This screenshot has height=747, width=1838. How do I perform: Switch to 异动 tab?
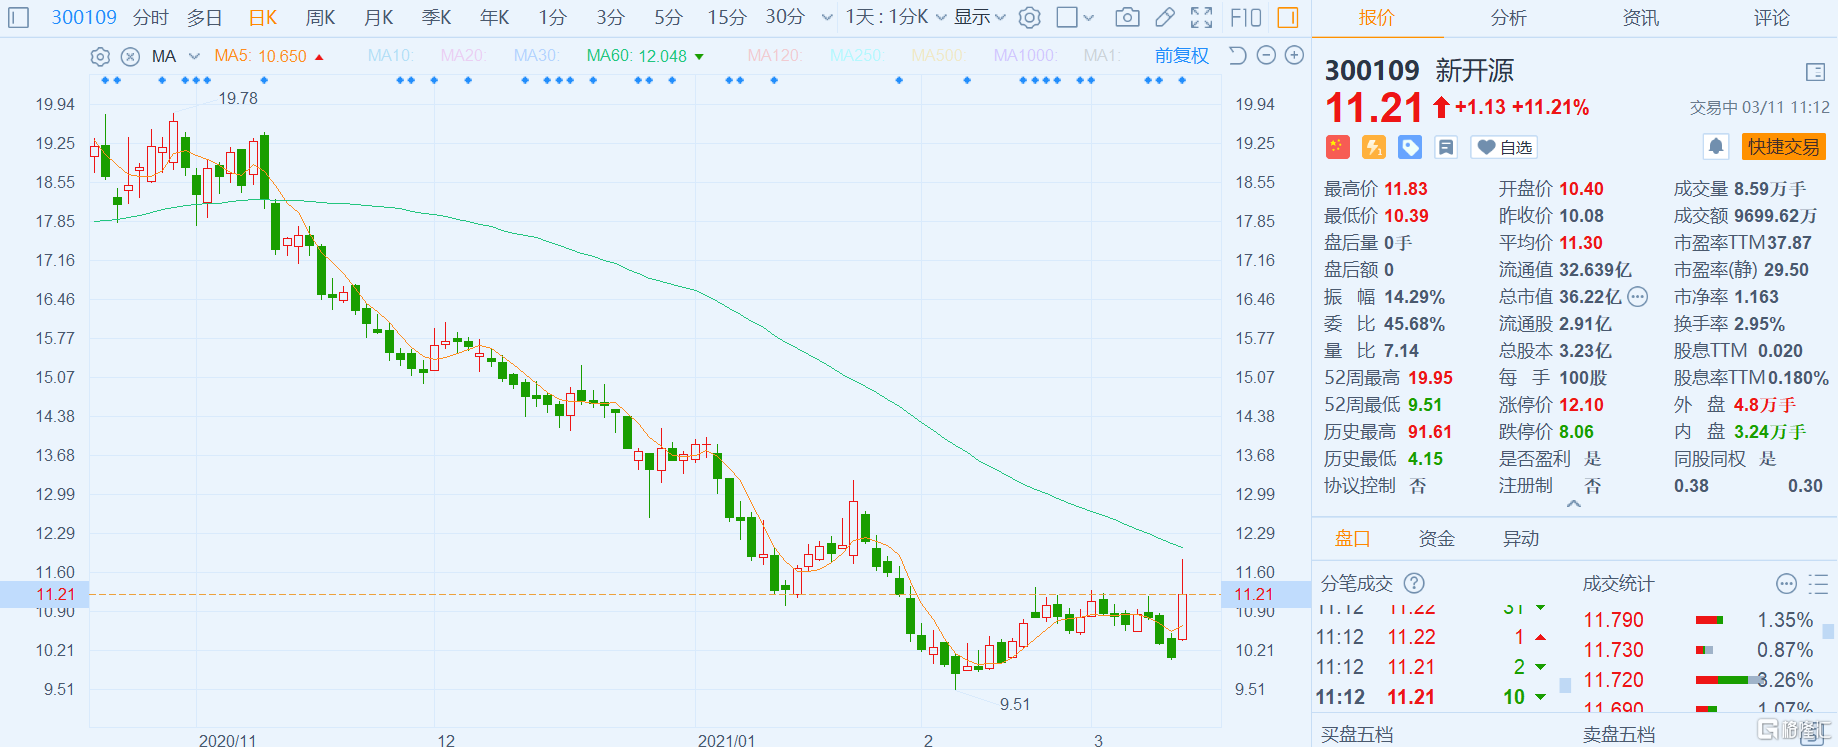[1521, 539]
